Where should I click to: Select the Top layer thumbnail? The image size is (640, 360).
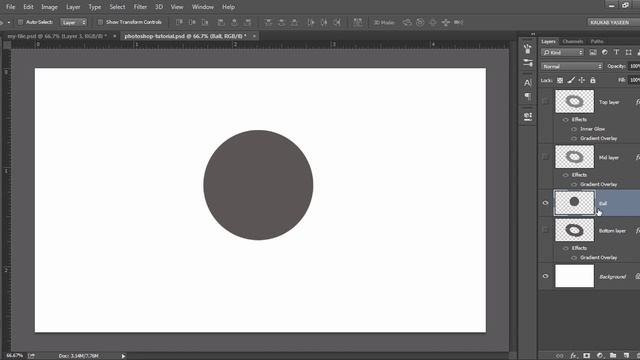tap(574, 101)
